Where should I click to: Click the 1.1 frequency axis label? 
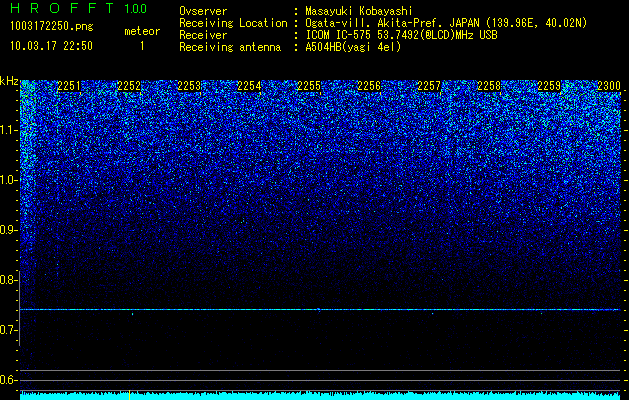pyautogui.click(x=9, y=130)
